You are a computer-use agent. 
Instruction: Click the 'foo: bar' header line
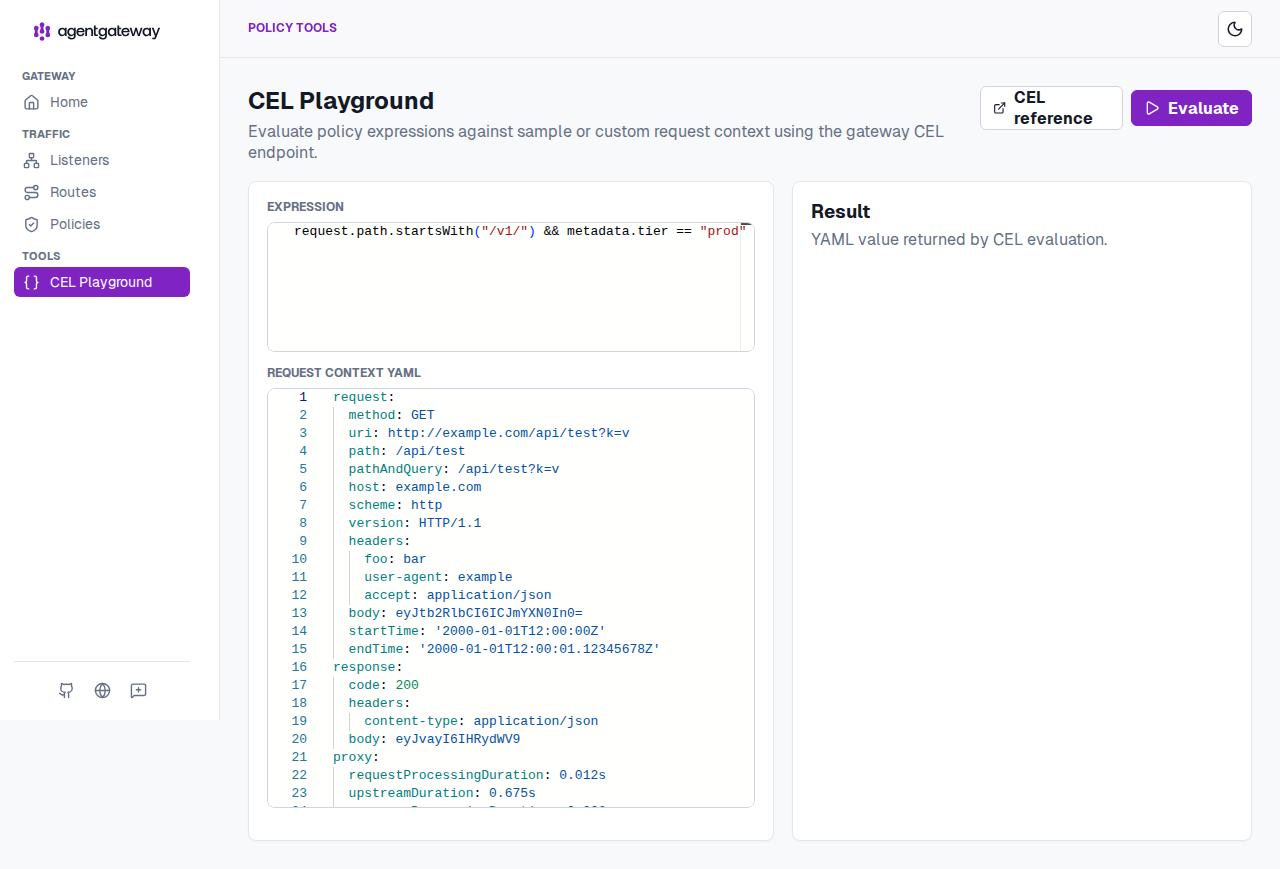tap(395, 559)
